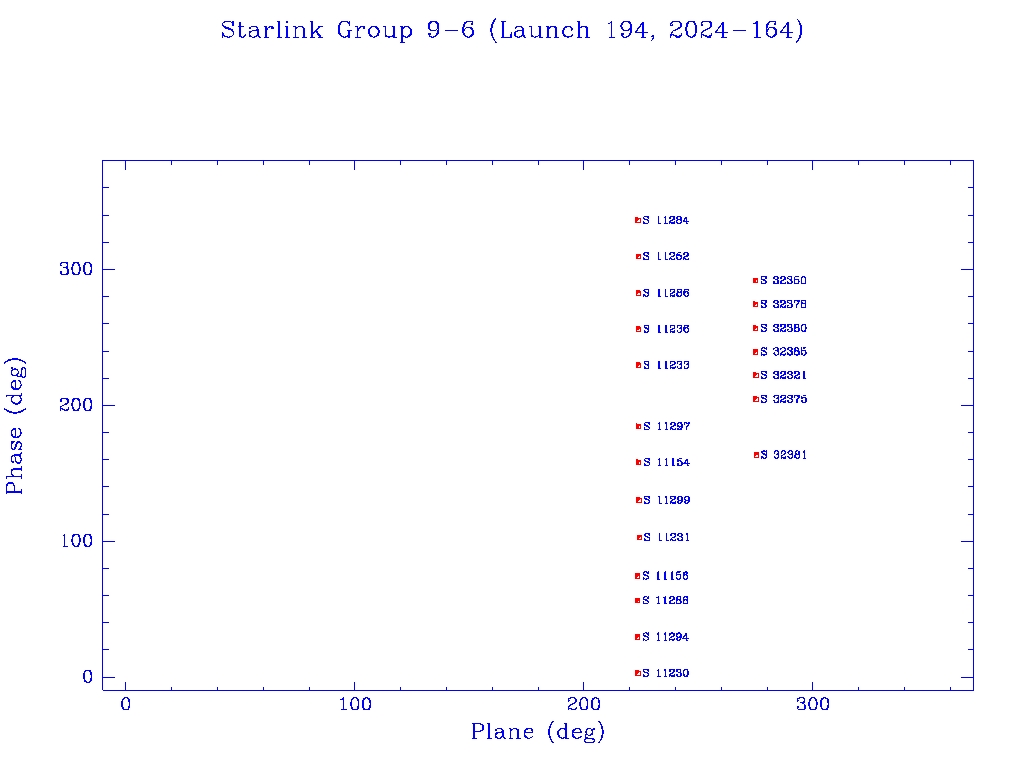Click the red marker beside S 11233
Viewport: 1024px width, 768px height.
[x=639, y=365]
